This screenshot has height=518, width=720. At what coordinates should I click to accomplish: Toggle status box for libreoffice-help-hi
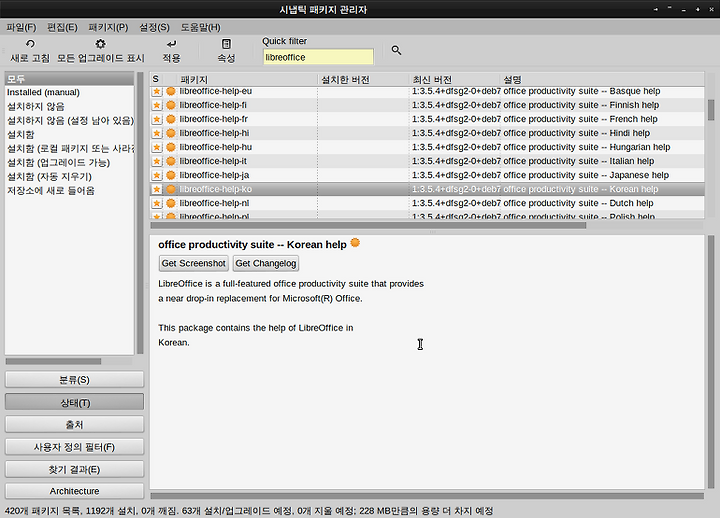(x=157, y=133)
